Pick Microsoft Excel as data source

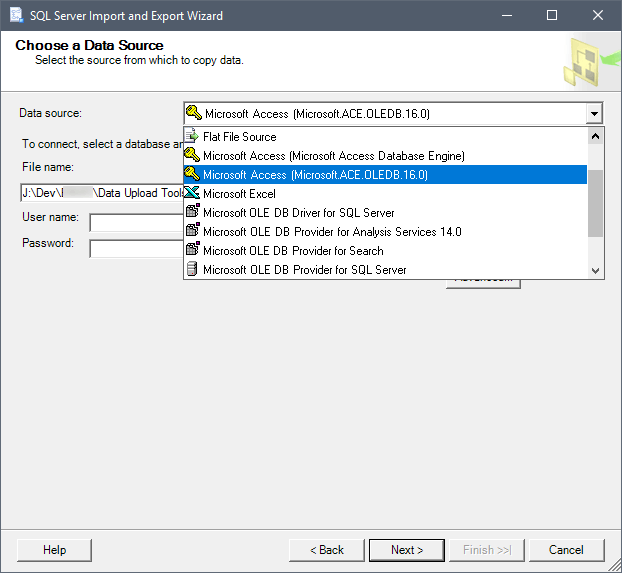pos(385,194)
